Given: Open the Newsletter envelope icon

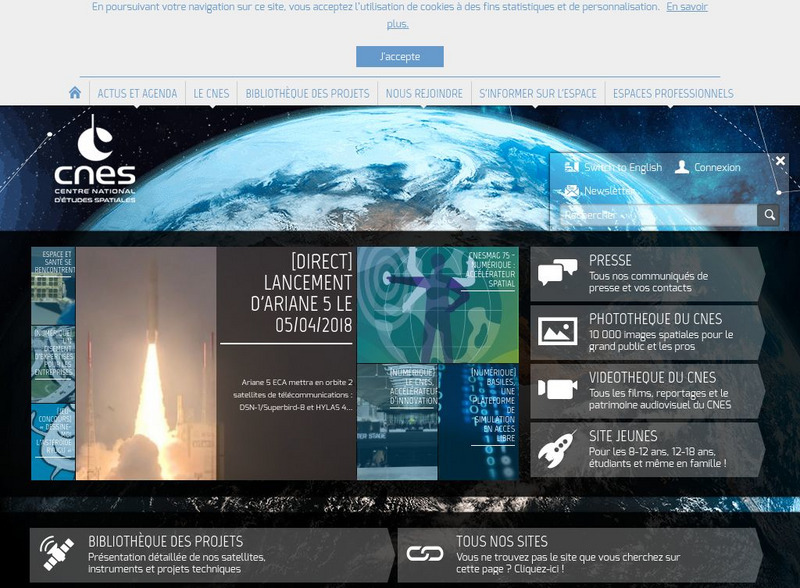Looking at the screenshot, I should 572,191.
